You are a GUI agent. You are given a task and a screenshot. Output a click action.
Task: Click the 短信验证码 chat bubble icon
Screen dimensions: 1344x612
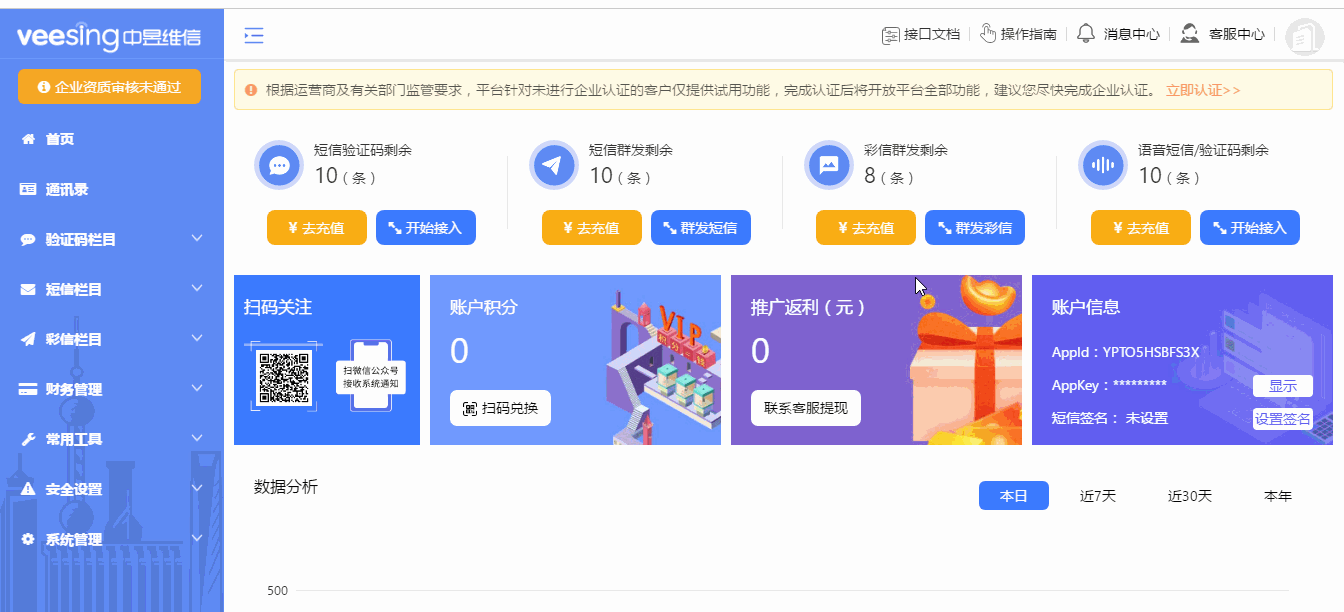(279, 165)
